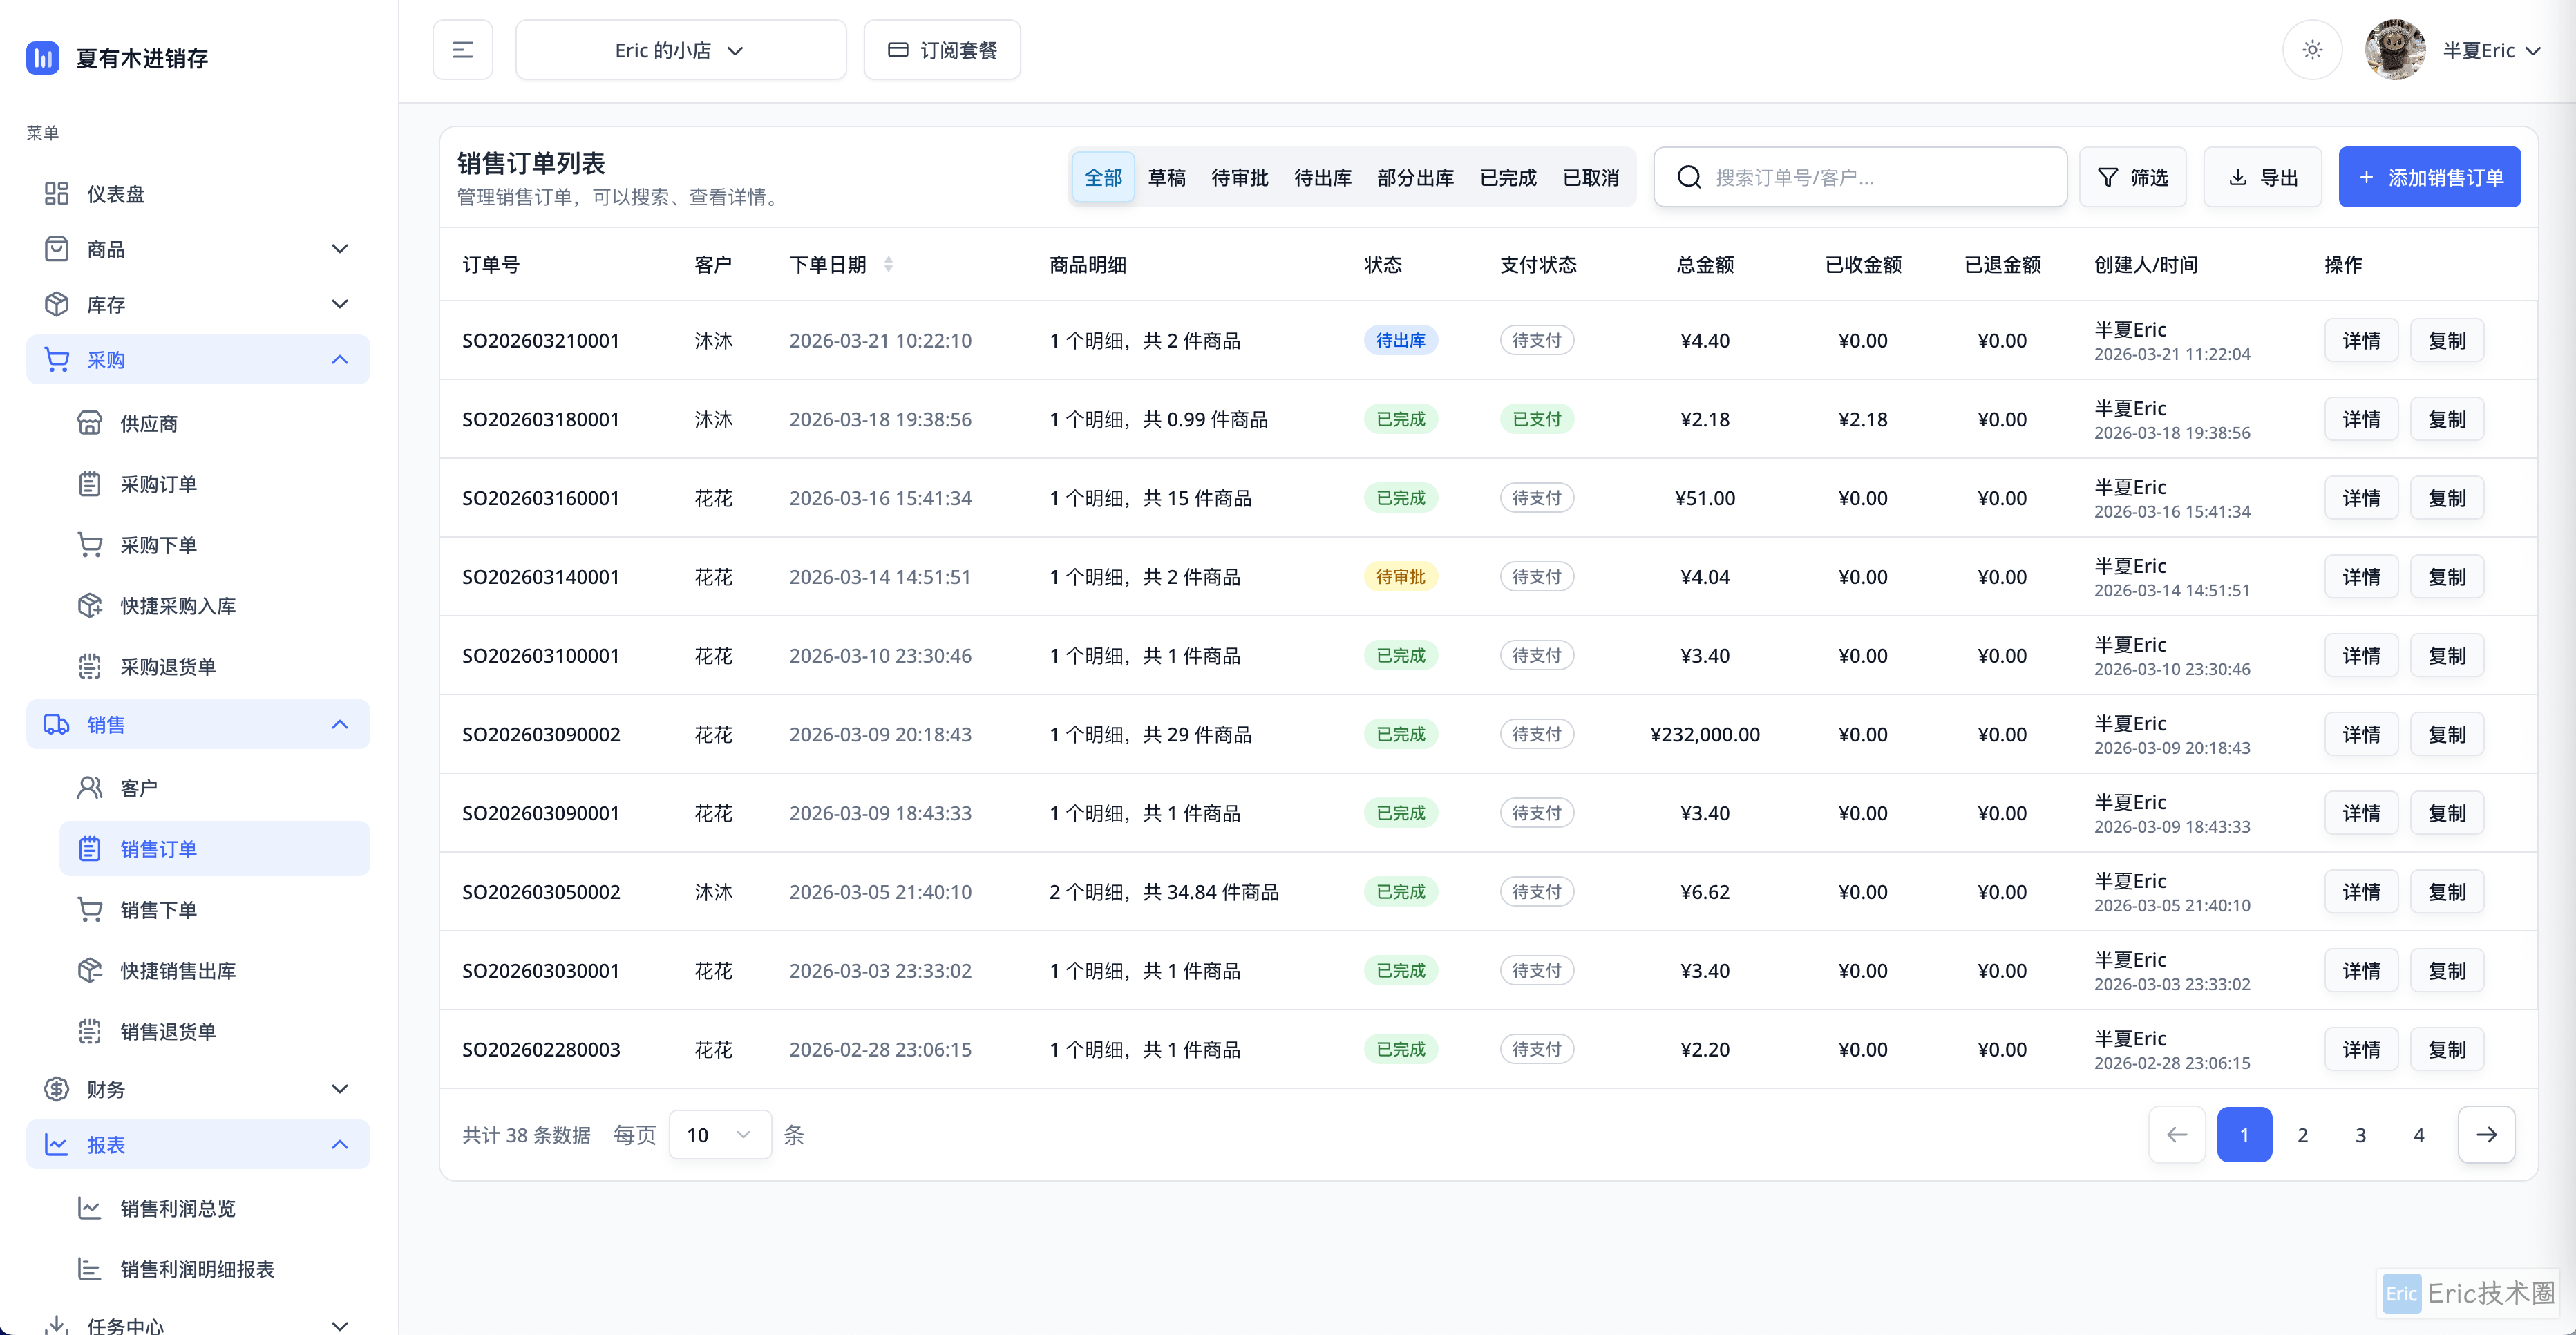Sort by order date (下单日期) column
The image size is (2576, 1335).
[887, 265]
